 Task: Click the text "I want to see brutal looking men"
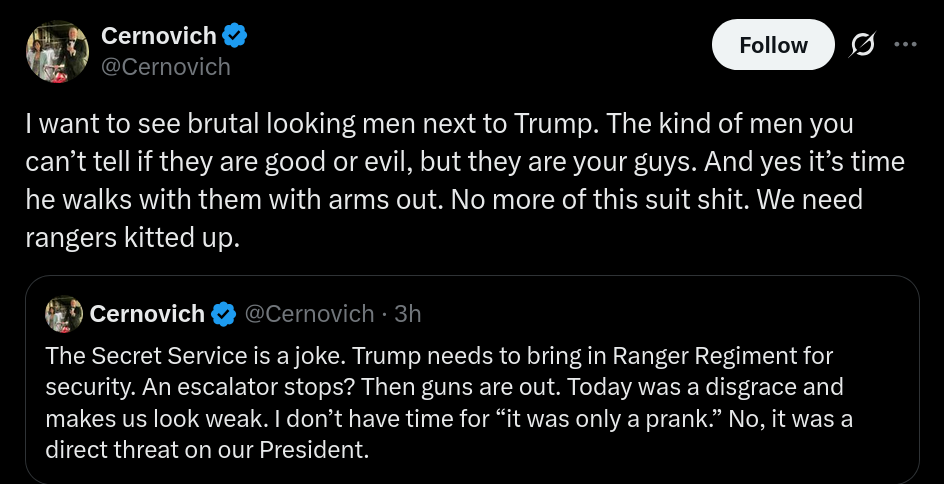point(191,124)
